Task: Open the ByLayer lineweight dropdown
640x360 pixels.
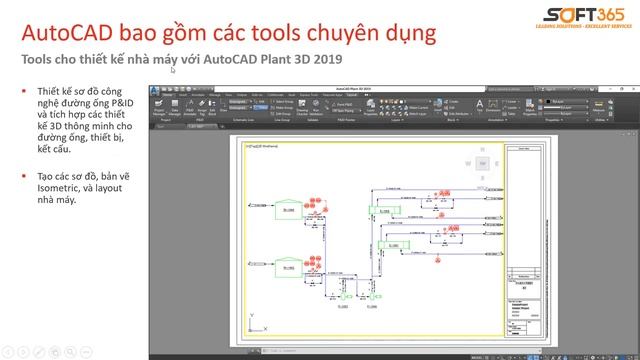Action: 567,108
